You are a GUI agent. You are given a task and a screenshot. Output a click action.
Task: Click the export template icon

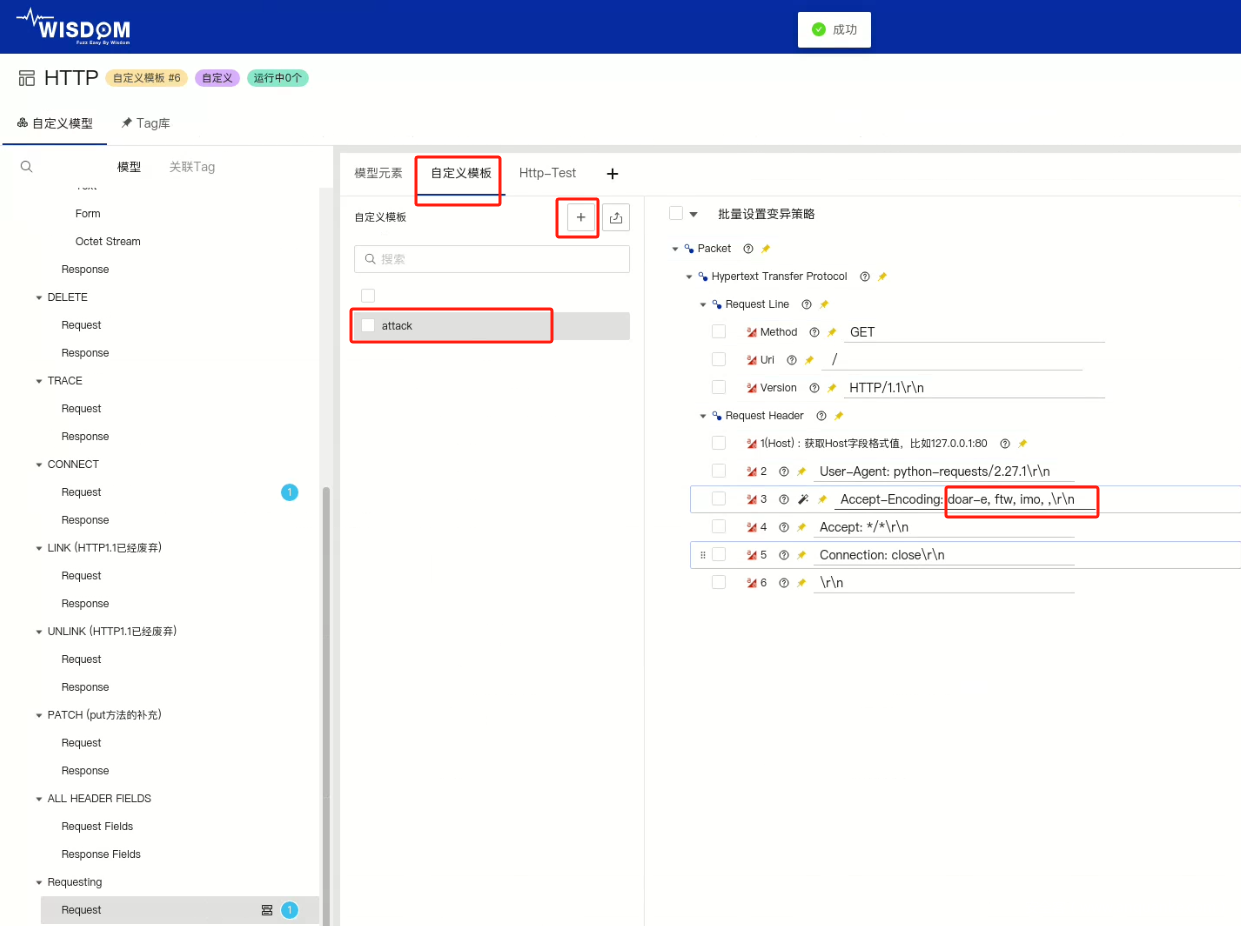pos(616,217)
